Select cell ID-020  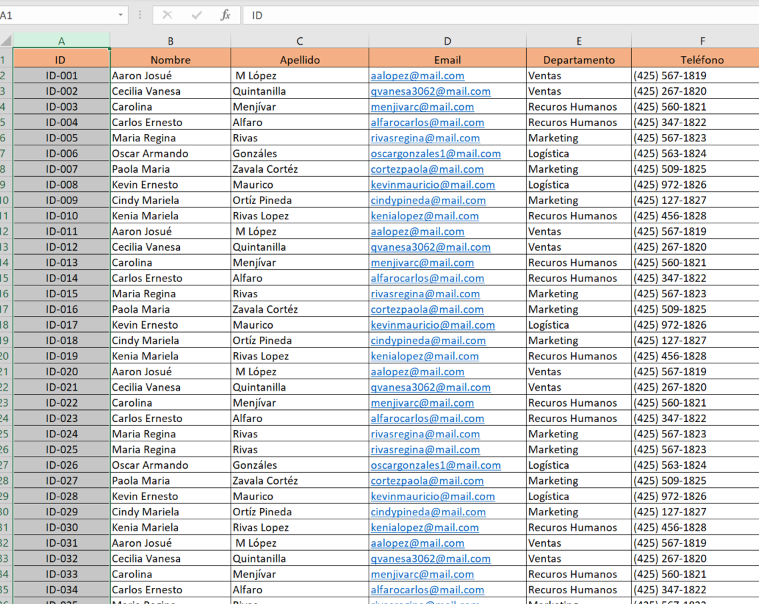pos(61,371)
